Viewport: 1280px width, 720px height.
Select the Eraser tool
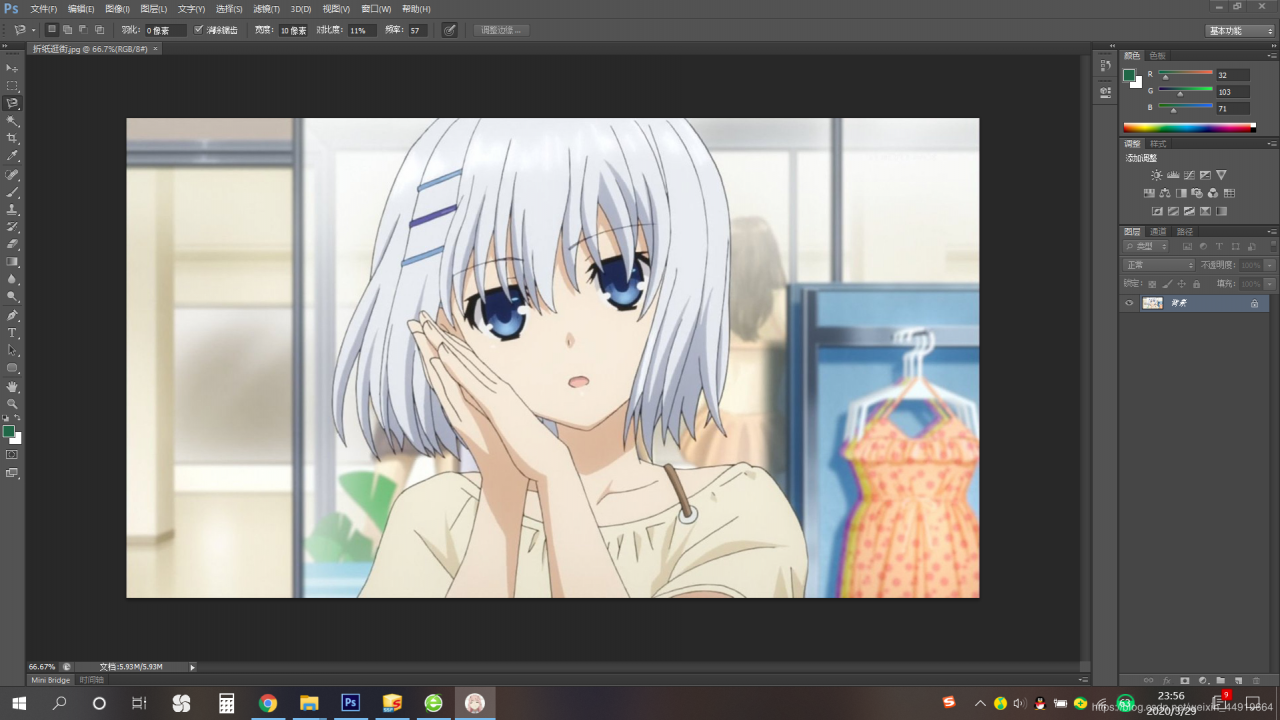(x=12, y=244)
